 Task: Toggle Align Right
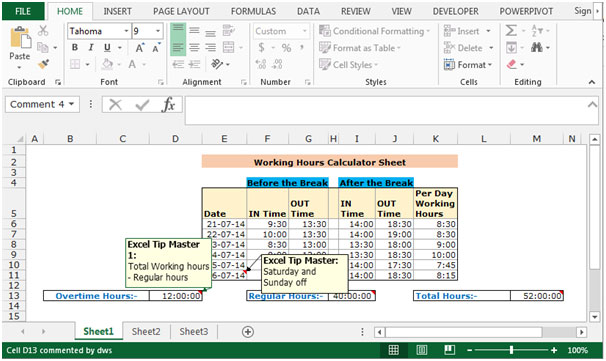pyautogui.click(x=211, y=48)
